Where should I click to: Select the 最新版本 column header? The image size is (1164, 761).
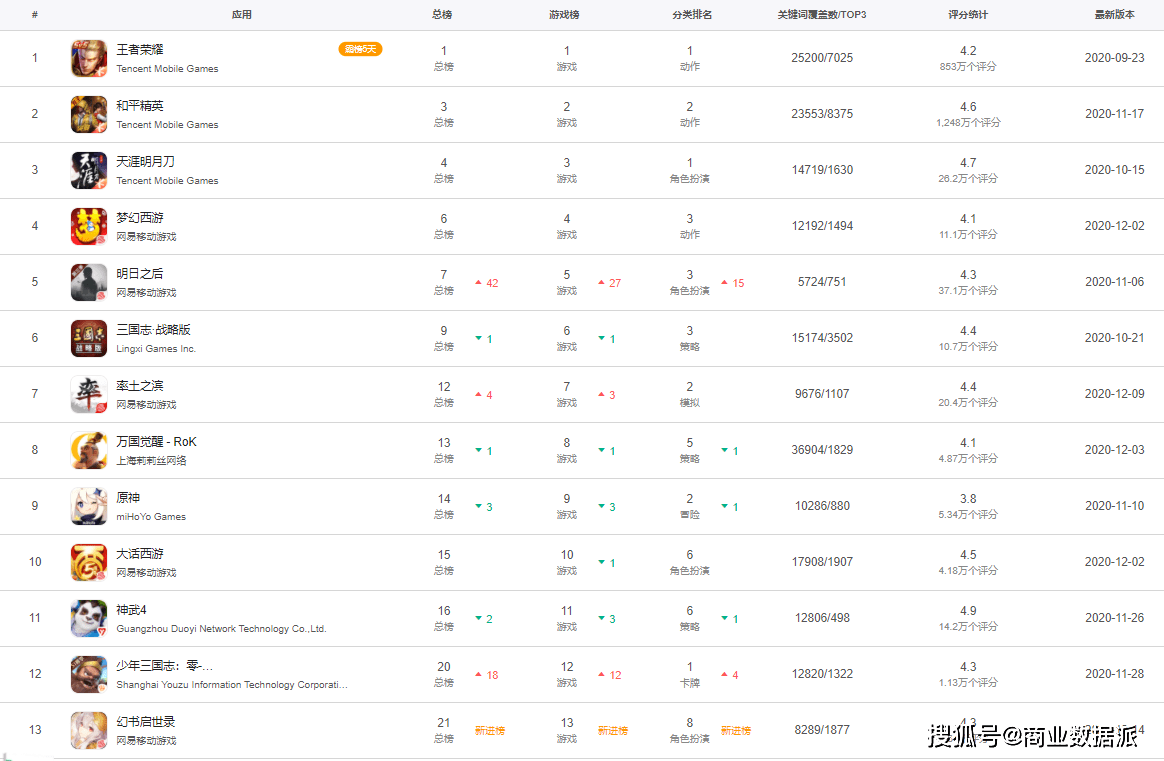tap(1114, 15)
